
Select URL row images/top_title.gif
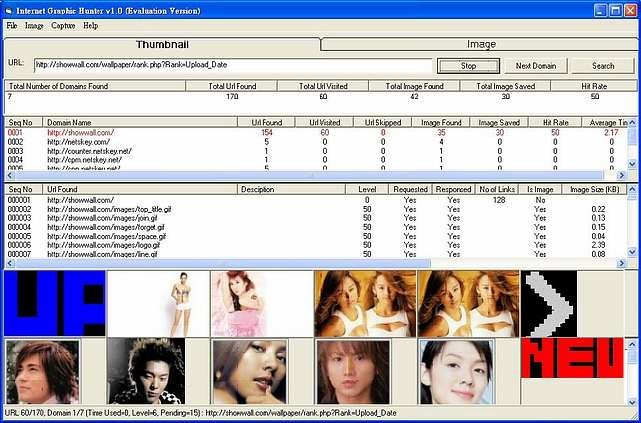pyautogui.click(x=316, y=209)
